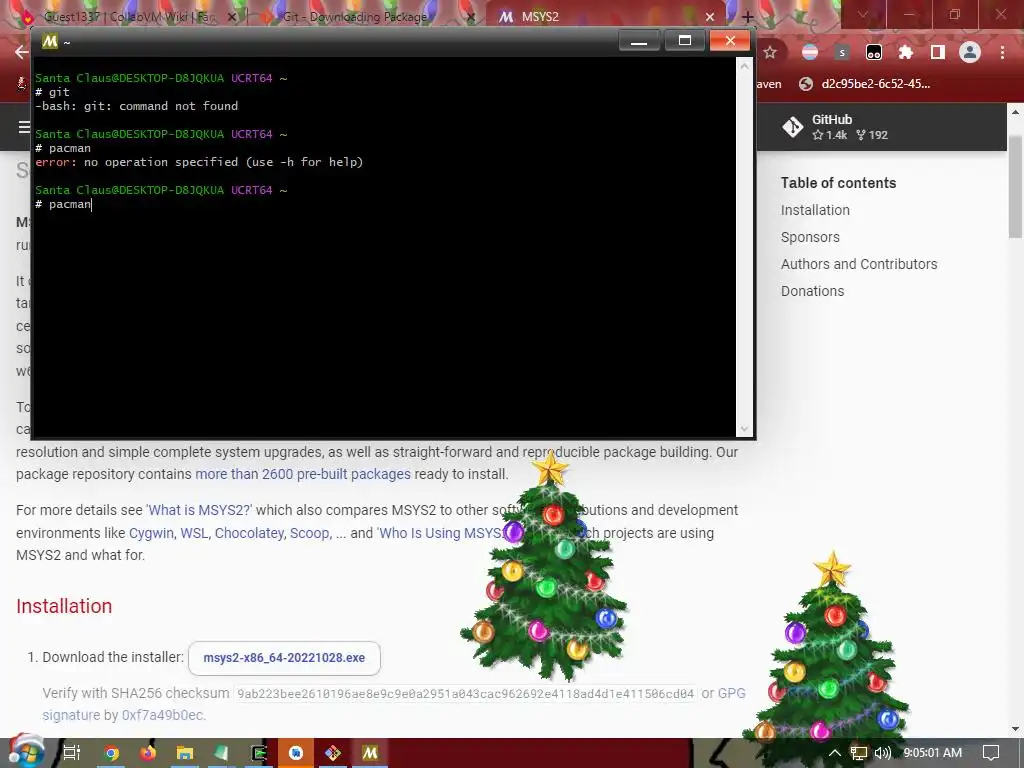Follow the Chocolatey link

pos(249,533)
